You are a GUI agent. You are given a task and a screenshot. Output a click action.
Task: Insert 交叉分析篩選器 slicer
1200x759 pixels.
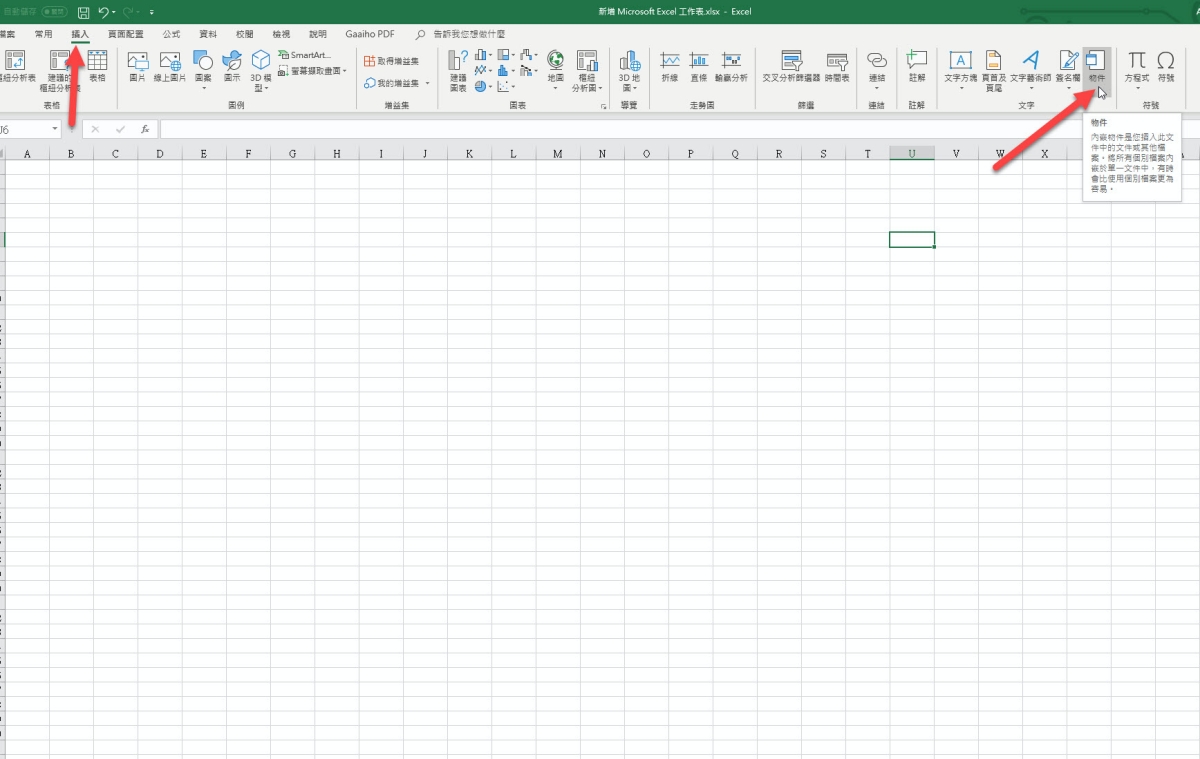[791, 64]
